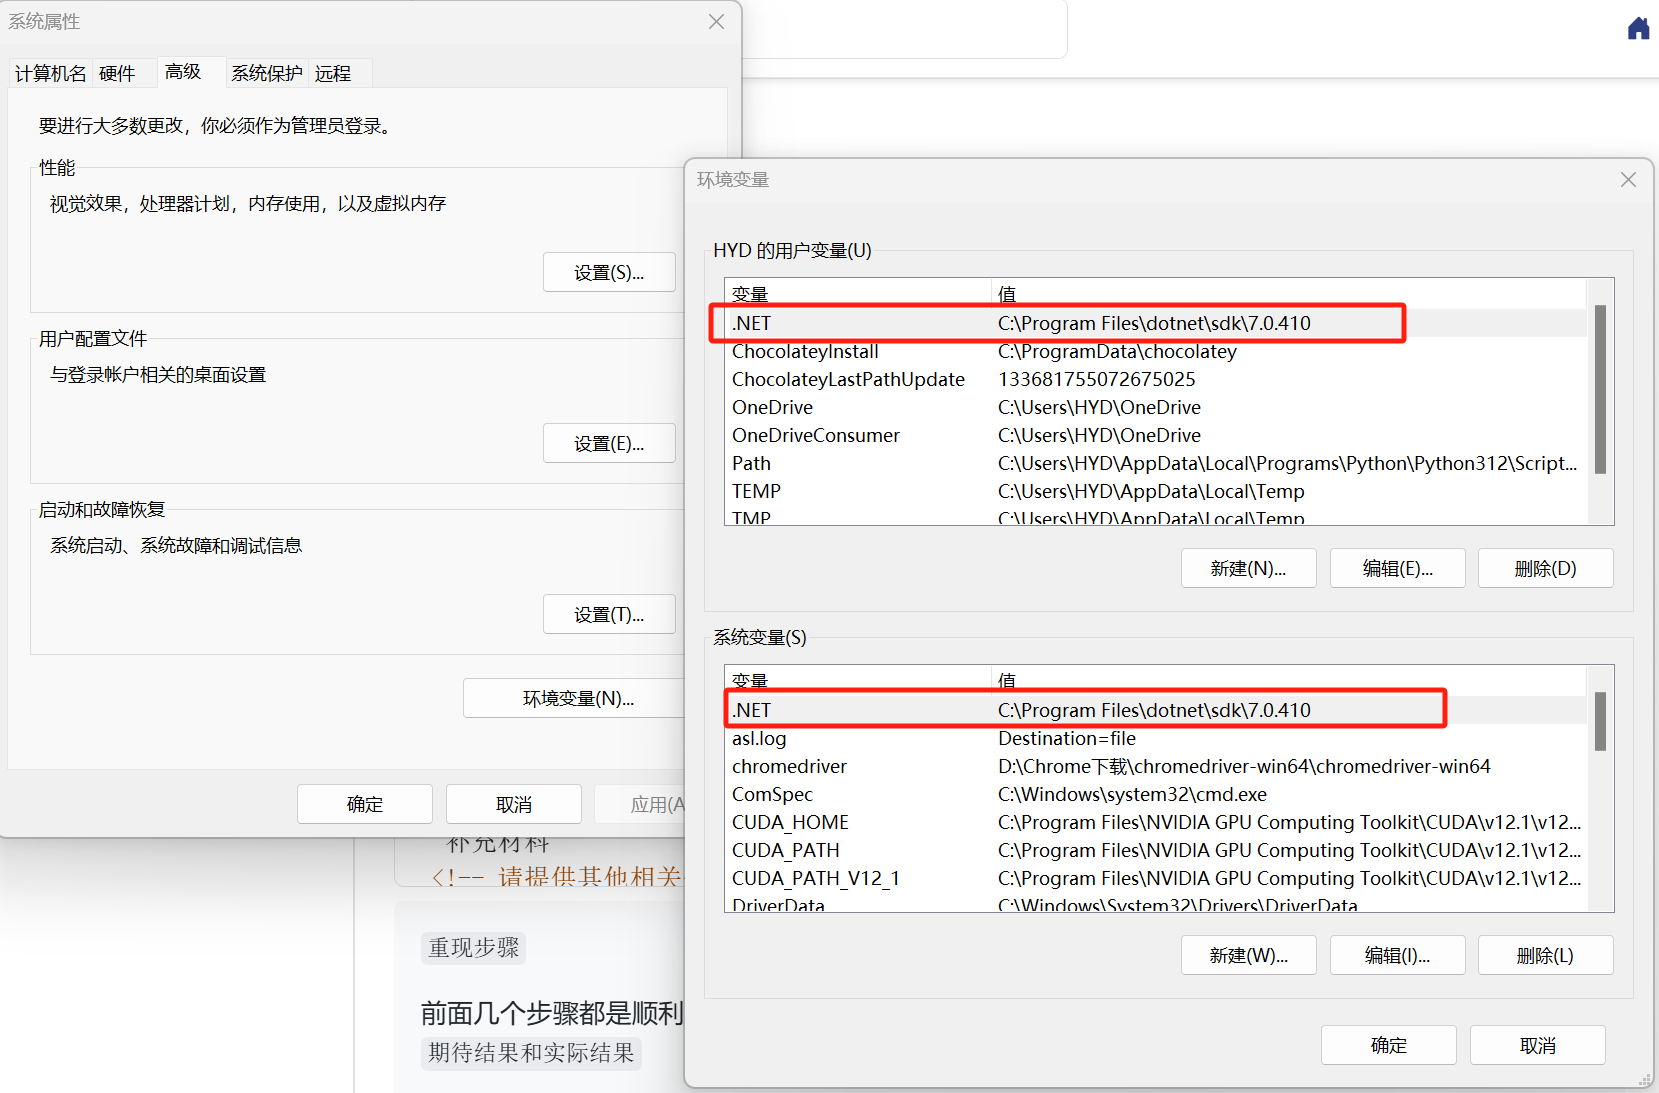Select the CUDA_HOME system variable row
1659x1093 pixels.
pos(1000,823)
